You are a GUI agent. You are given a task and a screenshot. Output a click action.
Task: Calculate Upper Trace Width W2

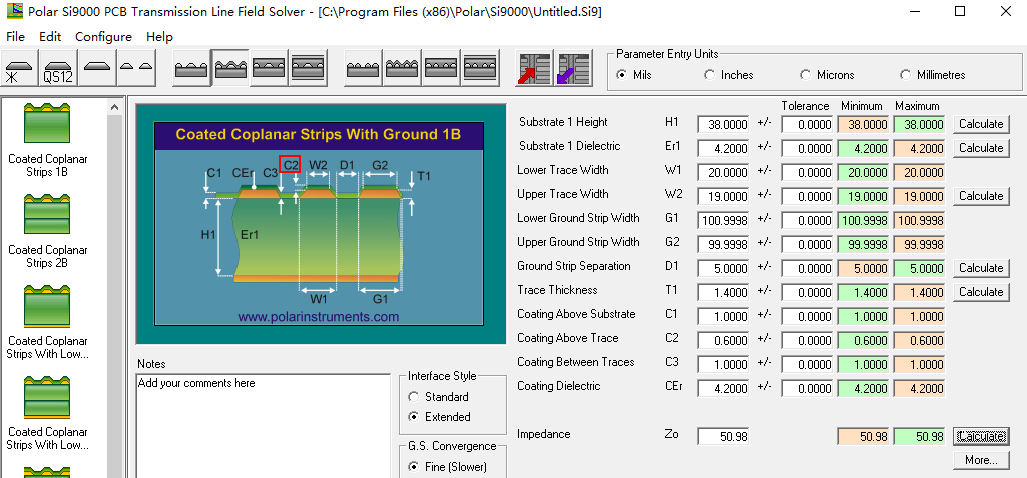(980, 196)
